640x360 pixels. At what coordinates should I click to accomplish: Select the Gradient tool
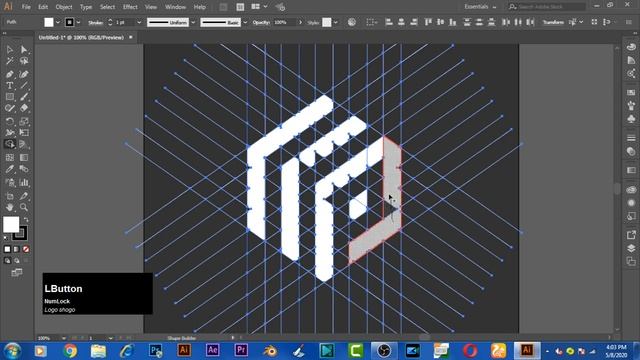tap(24, 158)
